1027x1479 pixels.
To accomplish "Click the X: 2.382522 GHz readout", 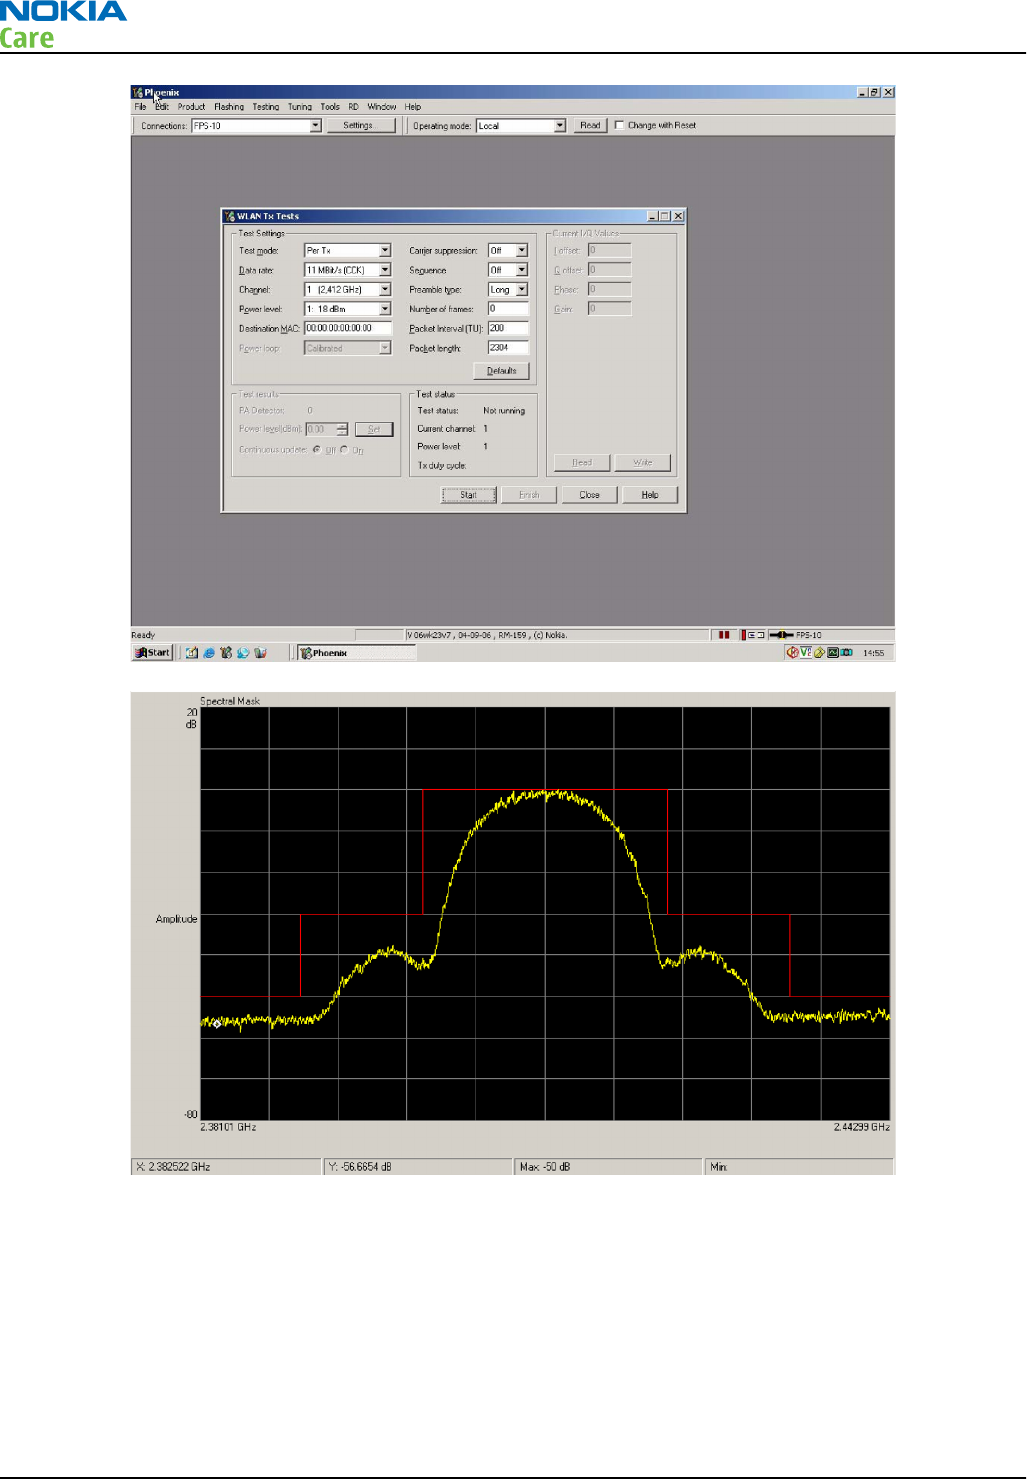I will tap(226, 1167).
